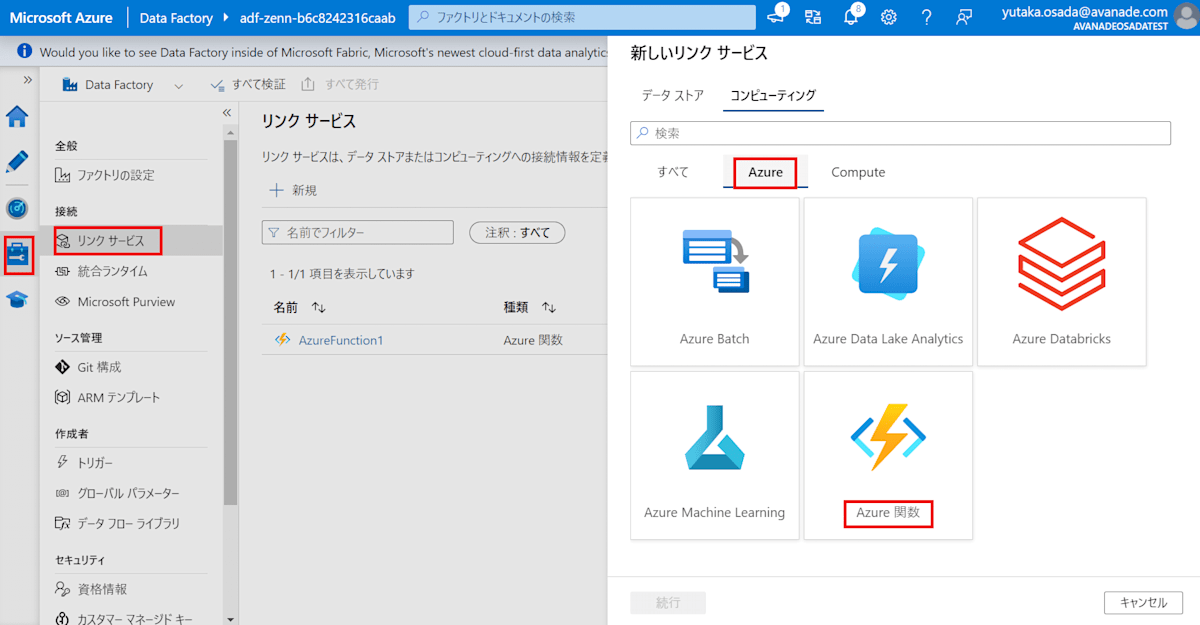The height and width of the screenshot is (625, 1200).
Task: Click the adf-zenn factory breadcrumb
Action: click(317, 18)
